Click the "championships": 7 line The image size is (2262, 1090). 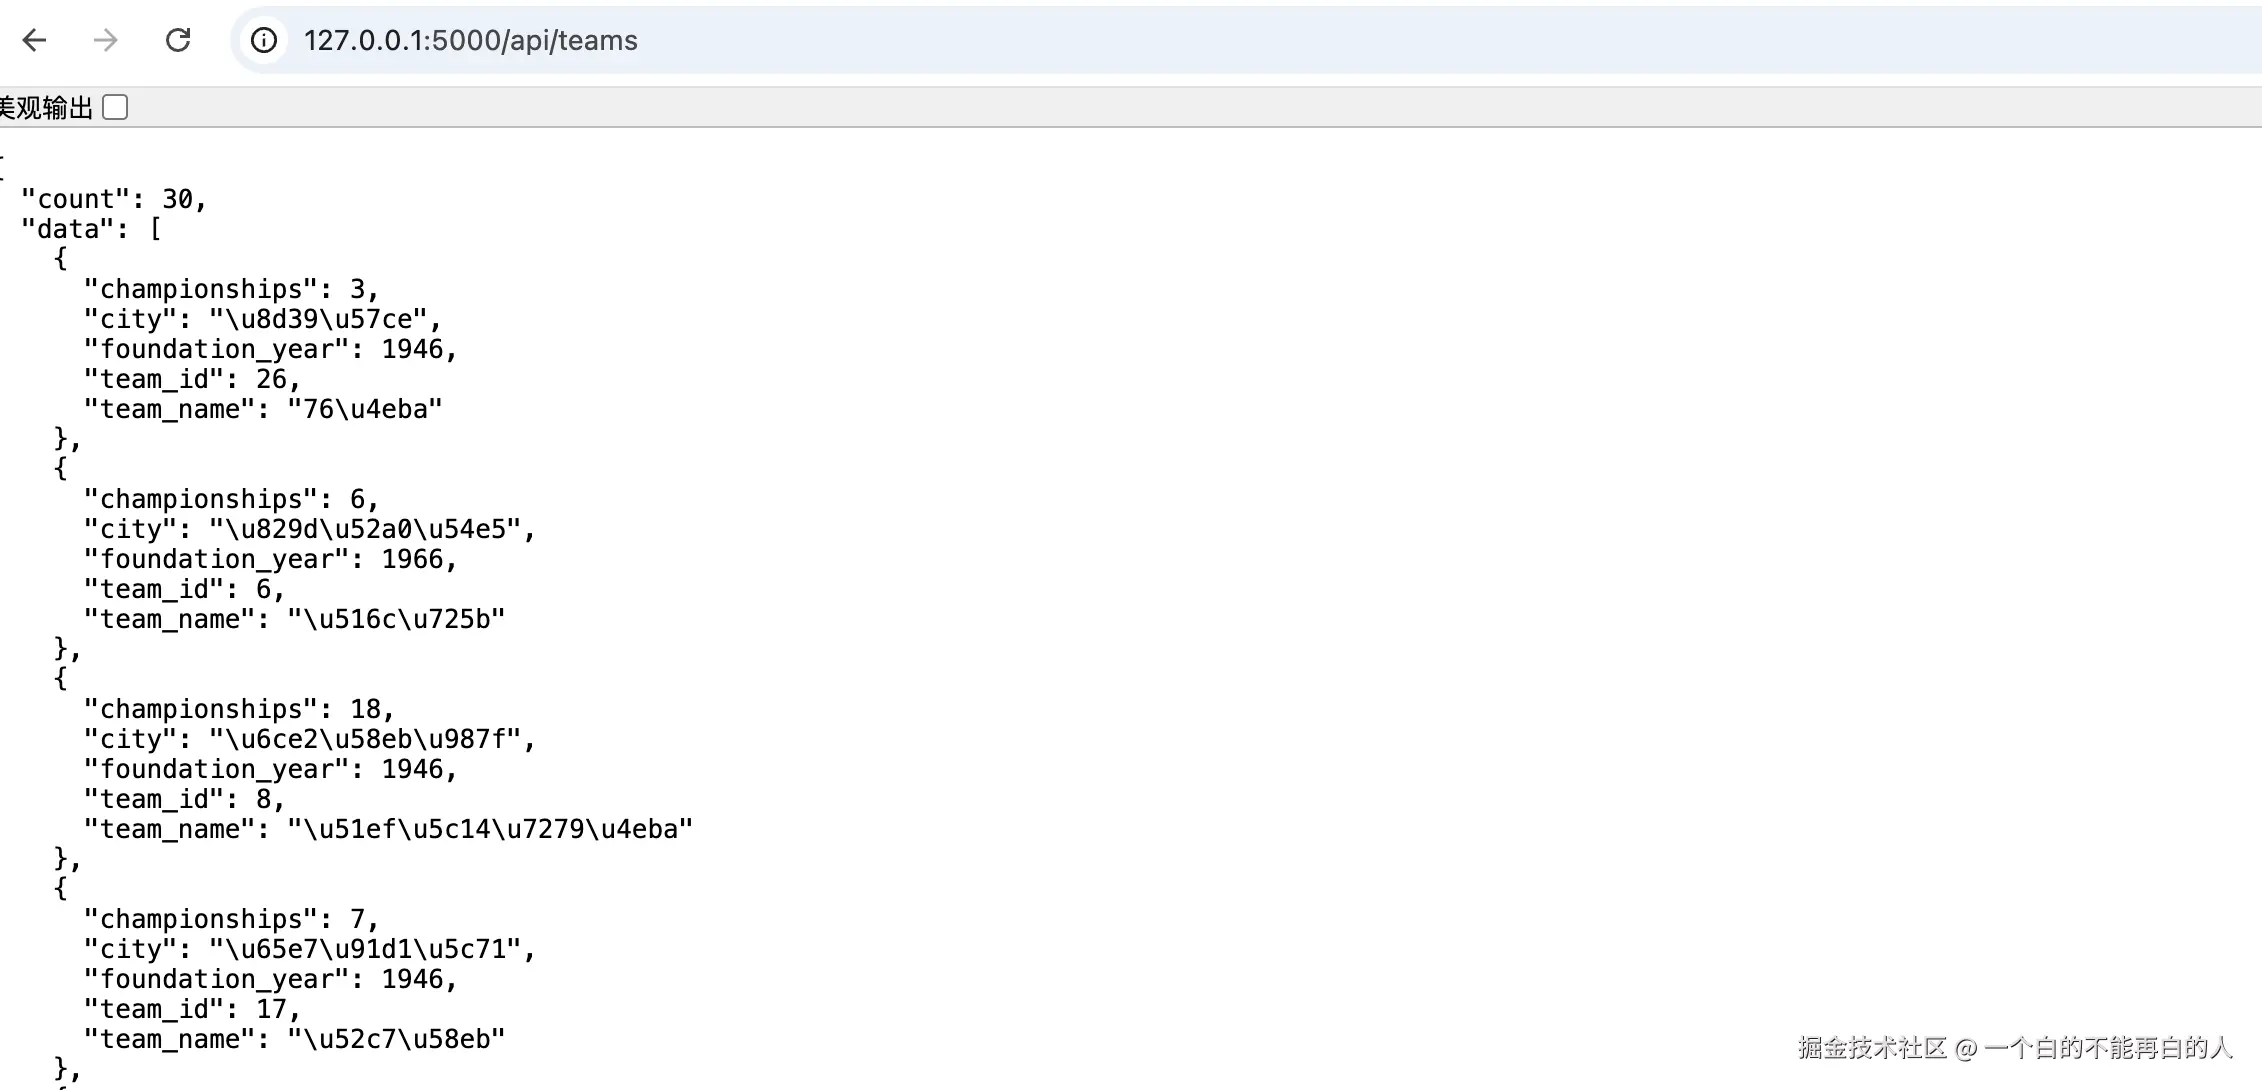(230, 919)
